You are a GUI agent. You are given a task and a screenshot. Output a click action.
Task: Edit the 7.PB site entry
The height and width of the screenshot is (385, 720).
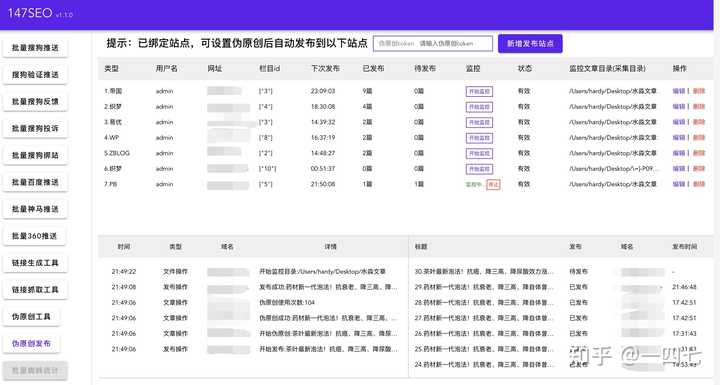[x=679, y=184]
